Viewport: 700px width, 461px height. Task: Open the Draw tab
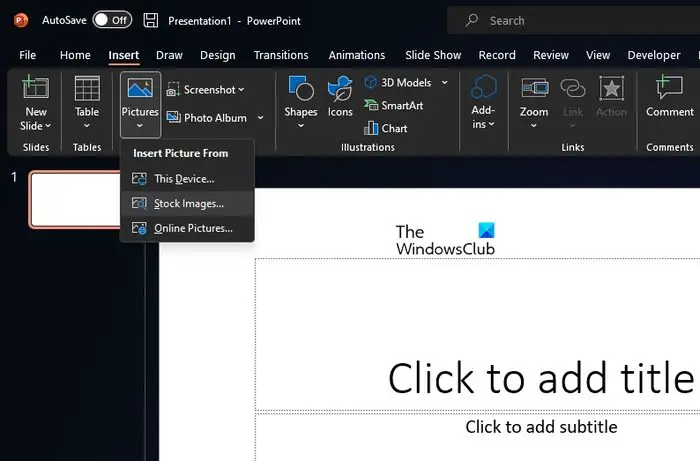point(169,55)
